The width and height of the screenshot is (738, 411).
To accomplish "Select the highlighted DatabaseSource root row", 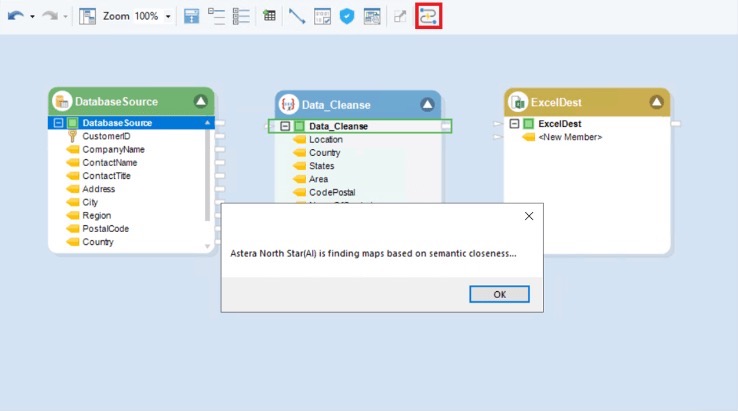I will pyautogui.click(x=131, y=123).
